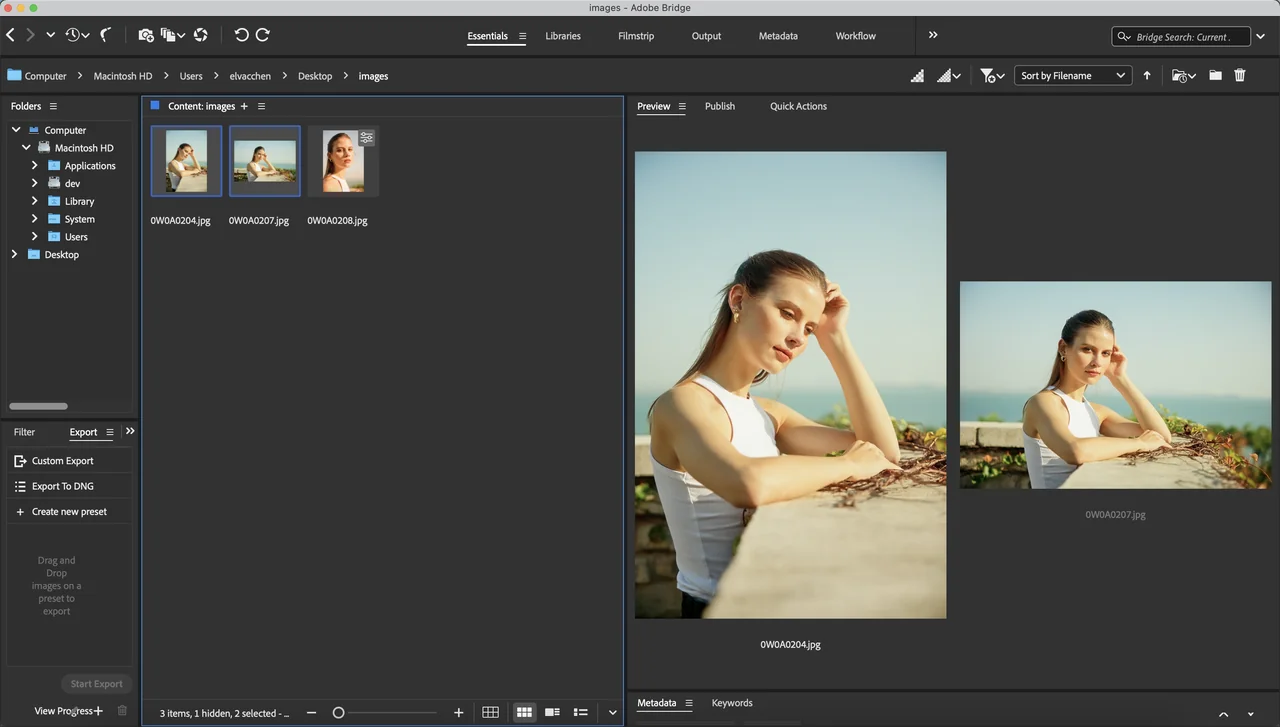Switch to the Filter tab
The height and width of the screenshot is (727, 1280).
coord(24,432)
